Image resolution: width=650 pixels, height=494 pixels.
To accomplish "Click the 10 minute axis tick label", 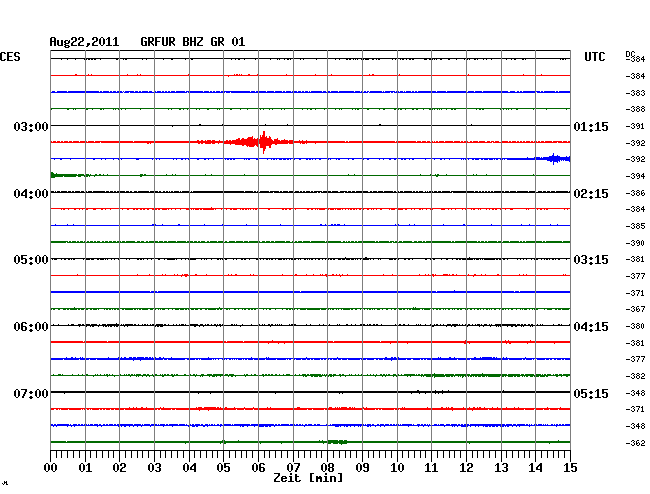I will point(397,468).
